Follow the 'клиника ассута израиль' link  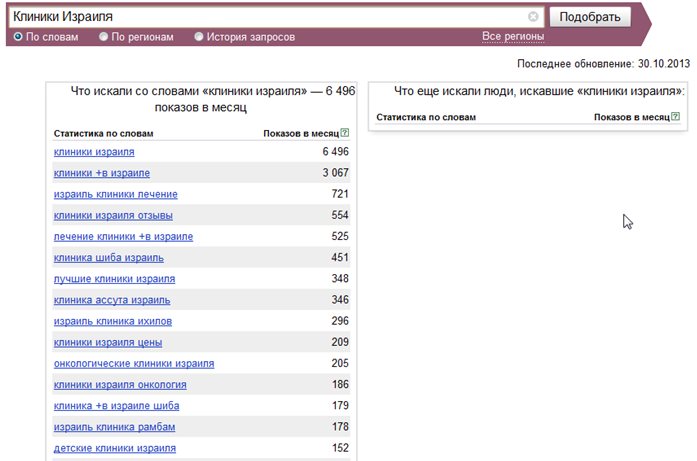[x=112, y=300]
